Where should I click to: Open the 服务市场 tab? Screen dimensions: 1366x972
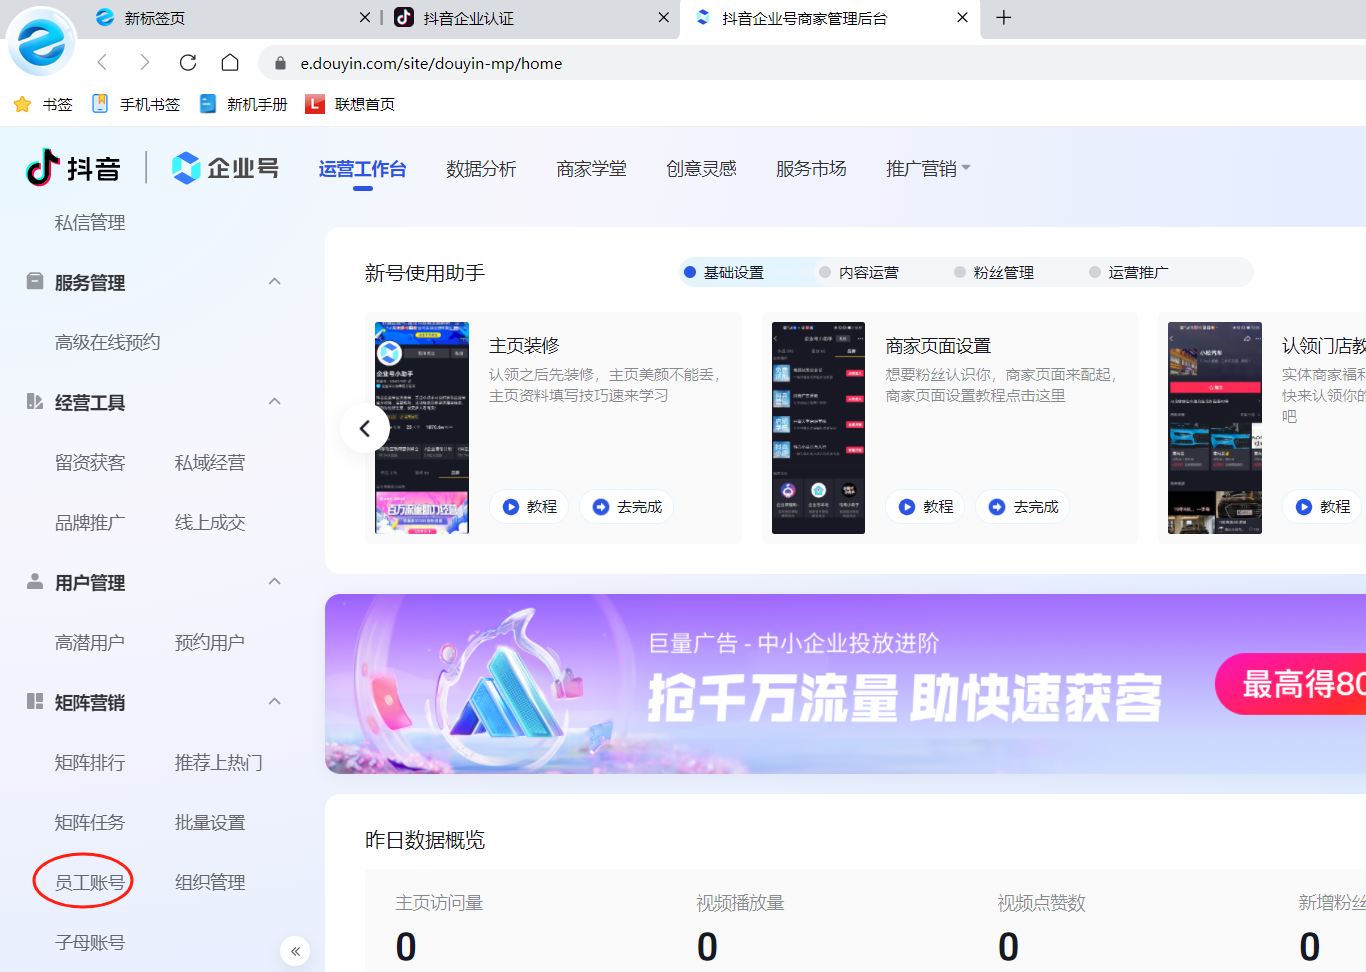coord(811,169)
